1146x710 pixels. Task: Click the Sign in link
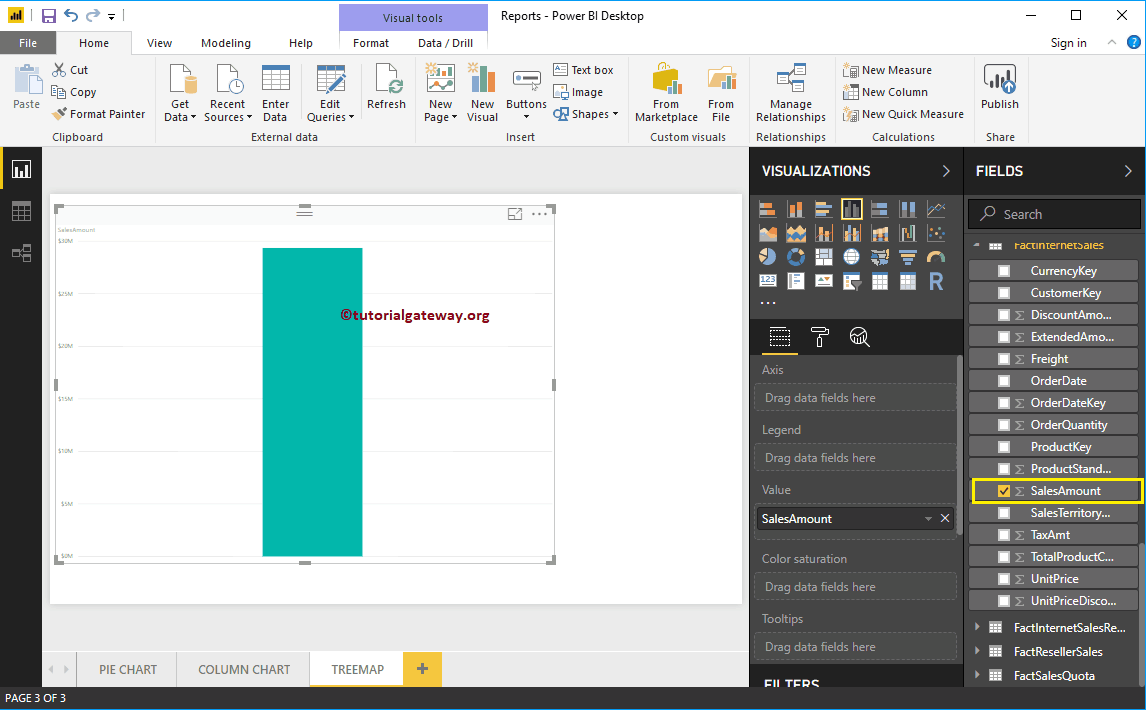click(1069, 43)
